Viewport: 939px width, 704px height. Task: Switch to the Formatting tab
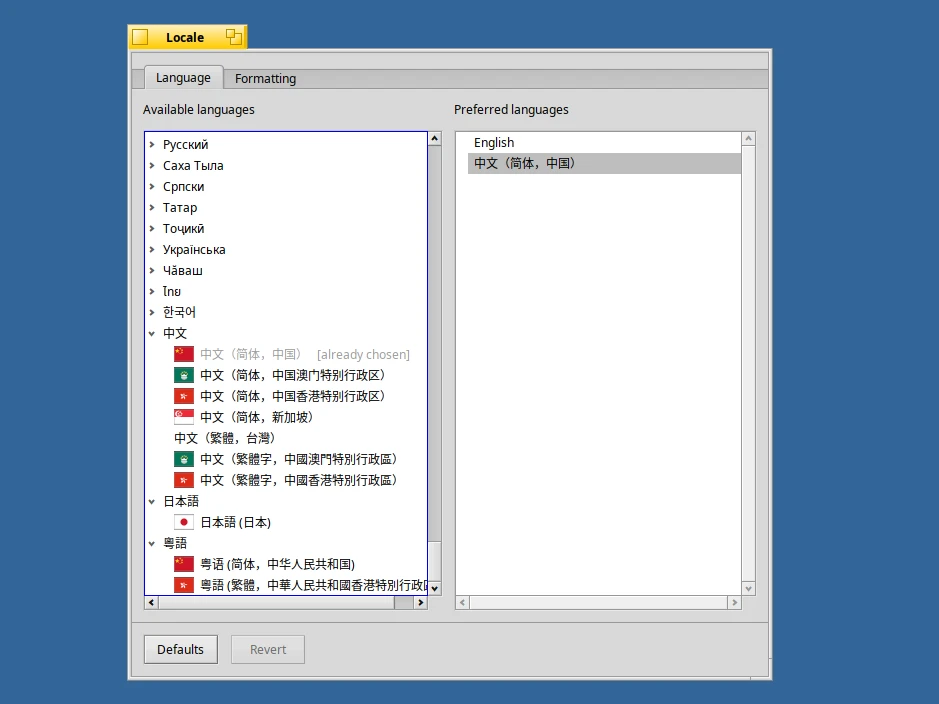pos(264,78)
